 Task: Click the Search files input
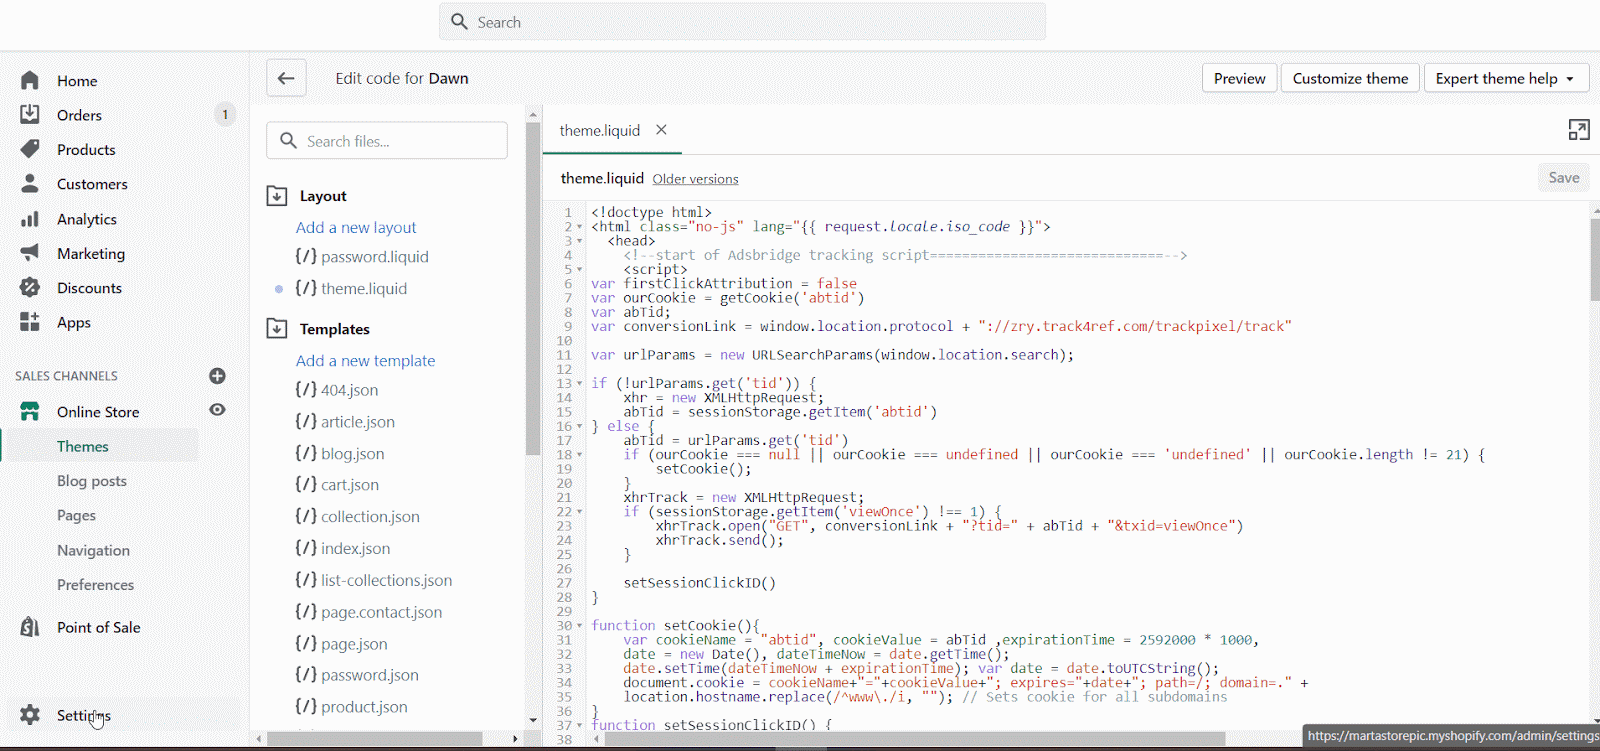click(387, 141)
